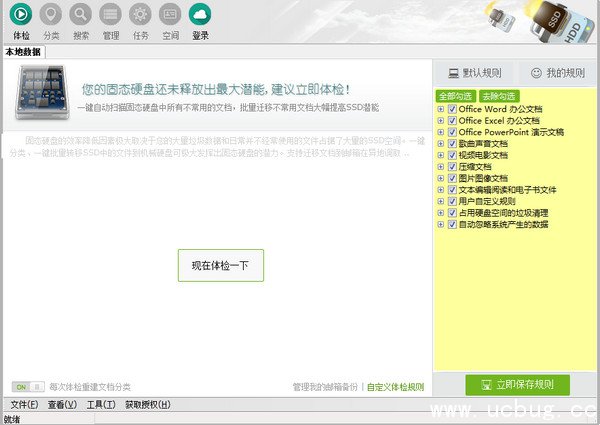Expand the Office Excel 办公文档 tree node
This screenshot has height=425, width=600.
441,120
